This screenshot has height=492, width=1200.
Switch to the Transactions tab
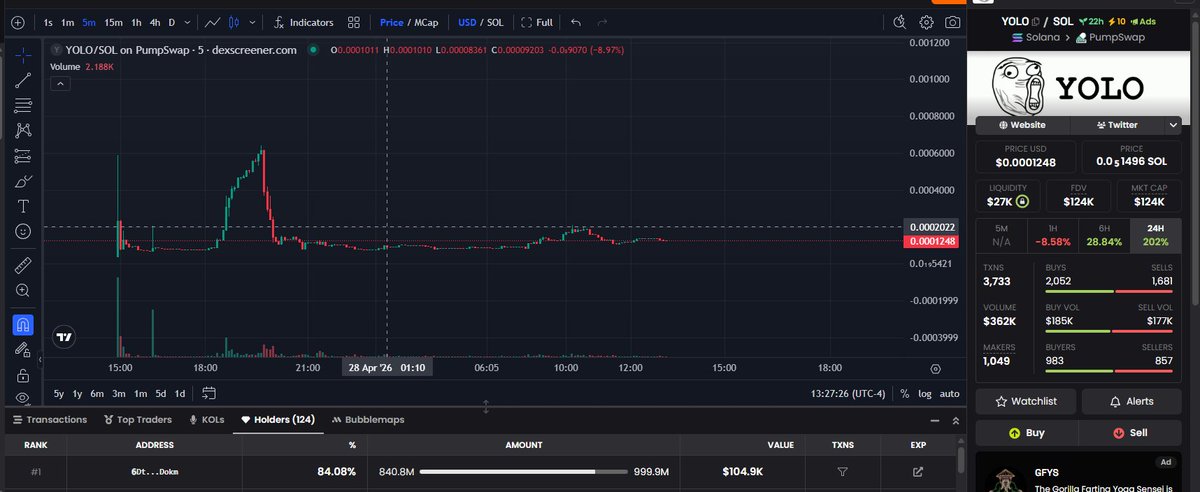click(49, 420)
